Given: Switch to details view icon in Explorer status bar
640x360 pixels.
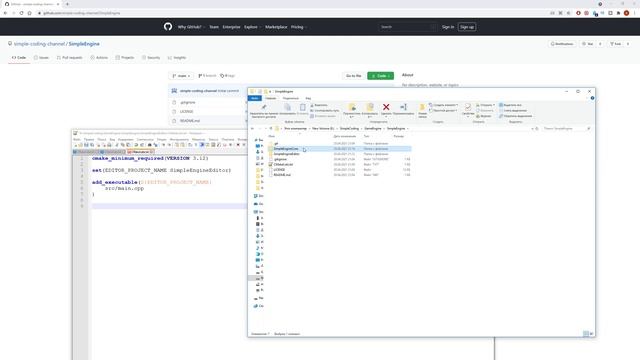Looking at the screenshot, I should point(586,334).
